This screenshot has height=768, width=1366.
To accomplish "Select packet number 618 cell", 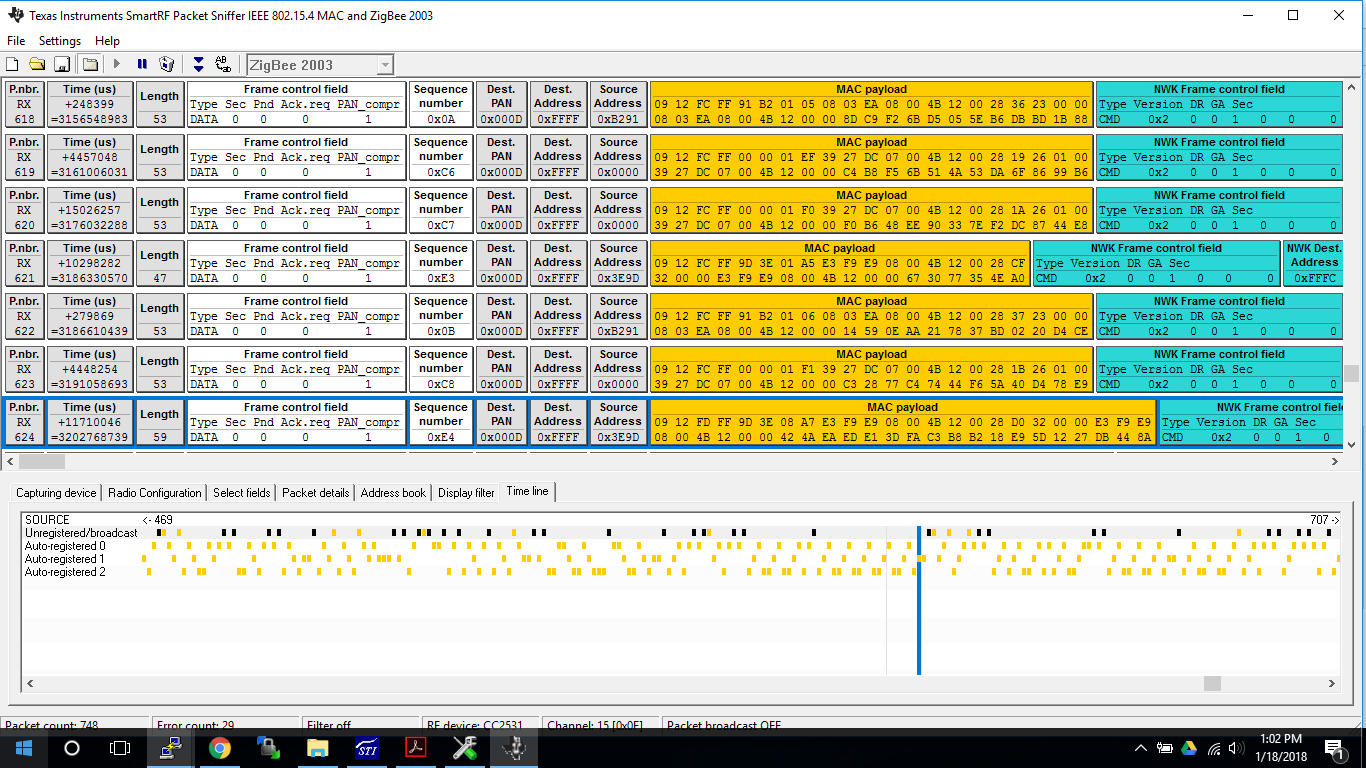I will (25, 104).
